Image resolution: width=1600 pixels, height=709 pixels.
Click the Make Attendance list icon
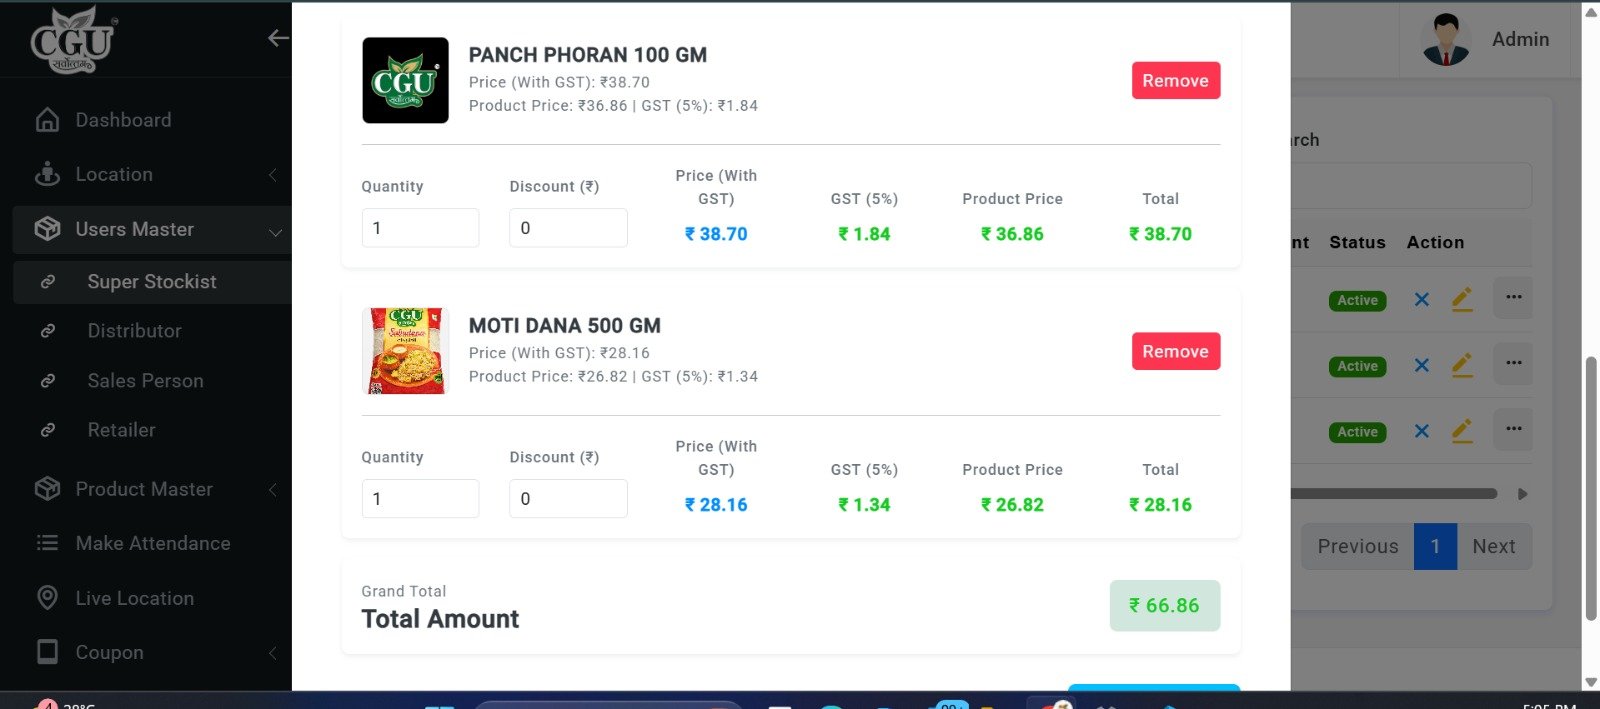pos(47,543)
